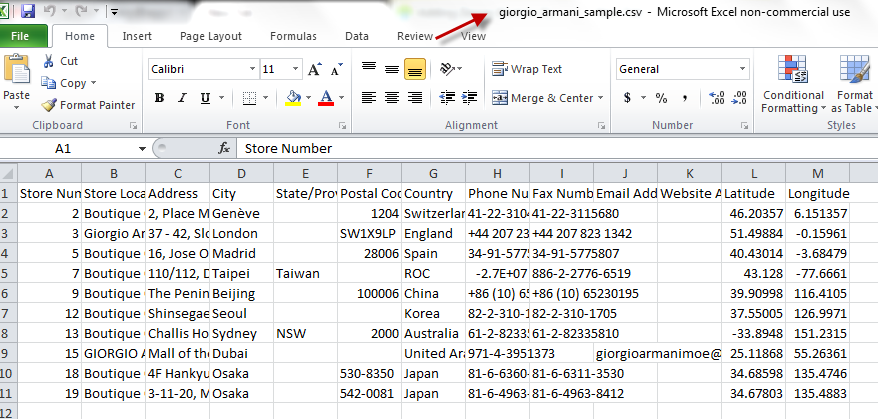Increase font size with Grow Font icon
The width and height of the screenshot is (878, 419).
pyautogui.click(x=314, y=69)
